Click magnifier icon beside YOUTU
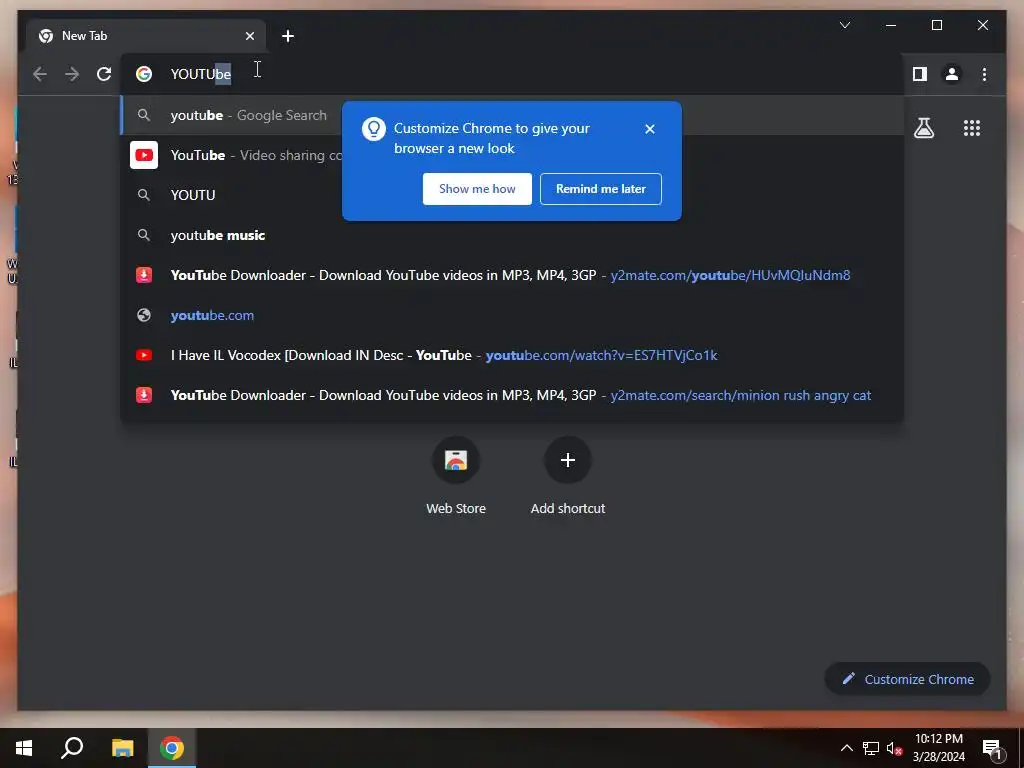The width and height of the screenshot is (1024, 768). [144, 195]
